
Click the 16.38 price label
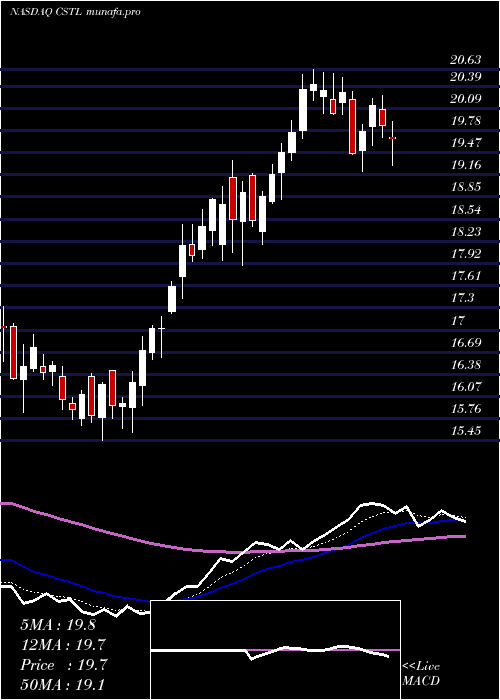pos(466,365)
